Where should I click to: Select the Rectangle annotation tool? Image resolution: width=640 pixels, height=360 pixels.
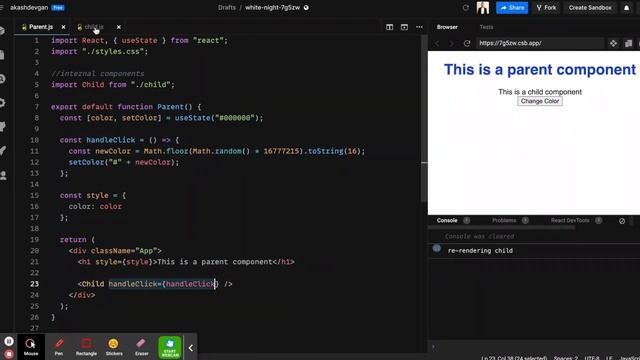point(86,347)
